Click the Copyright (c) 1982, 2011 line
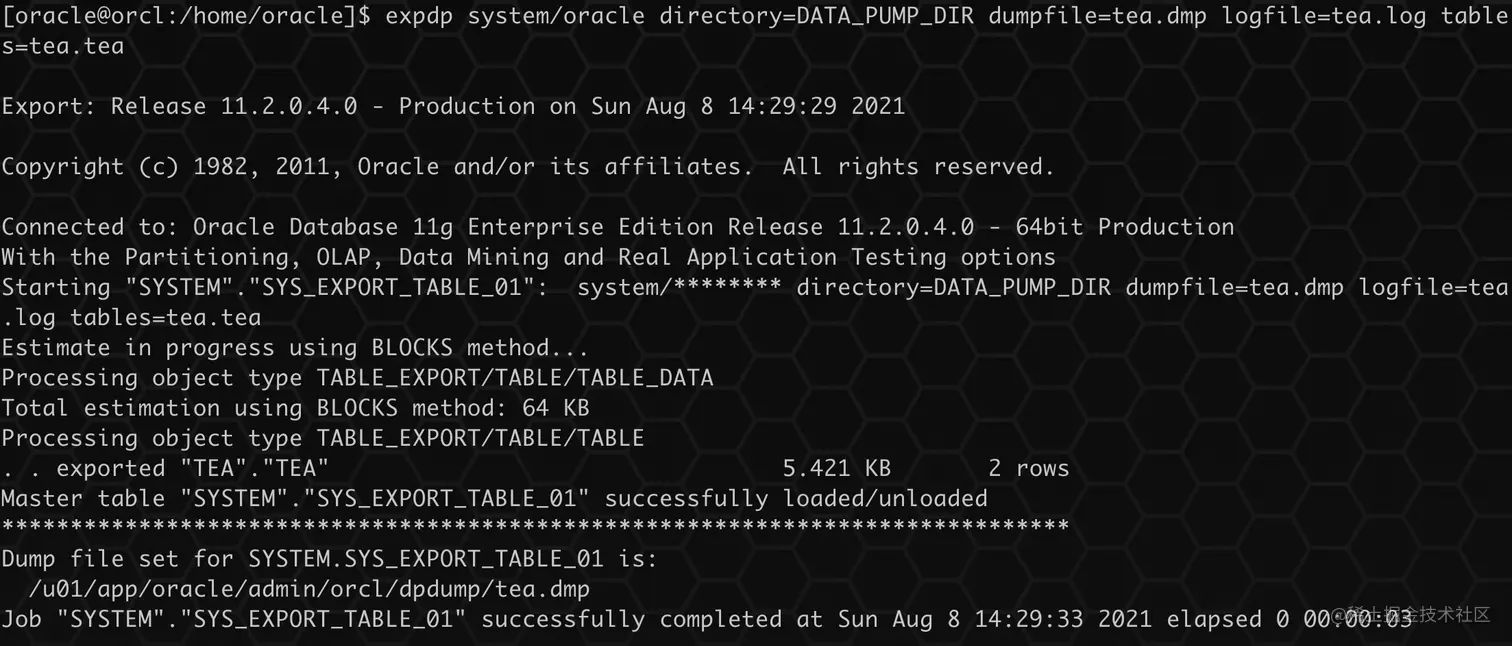This screenshot has height=646, width=1512. tap(528, 166)
